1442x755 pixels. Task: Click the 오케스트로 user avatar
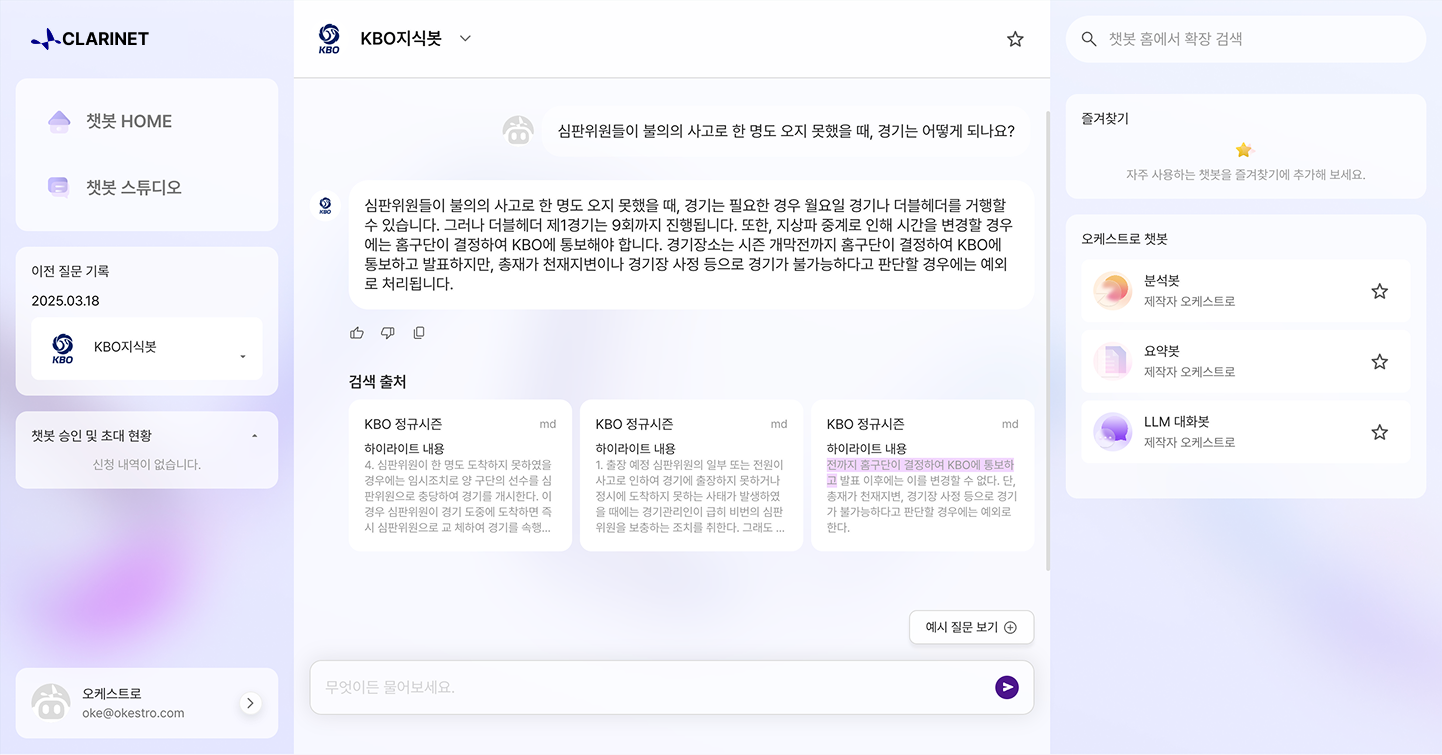pyautogui.click(x=50, y=702)
